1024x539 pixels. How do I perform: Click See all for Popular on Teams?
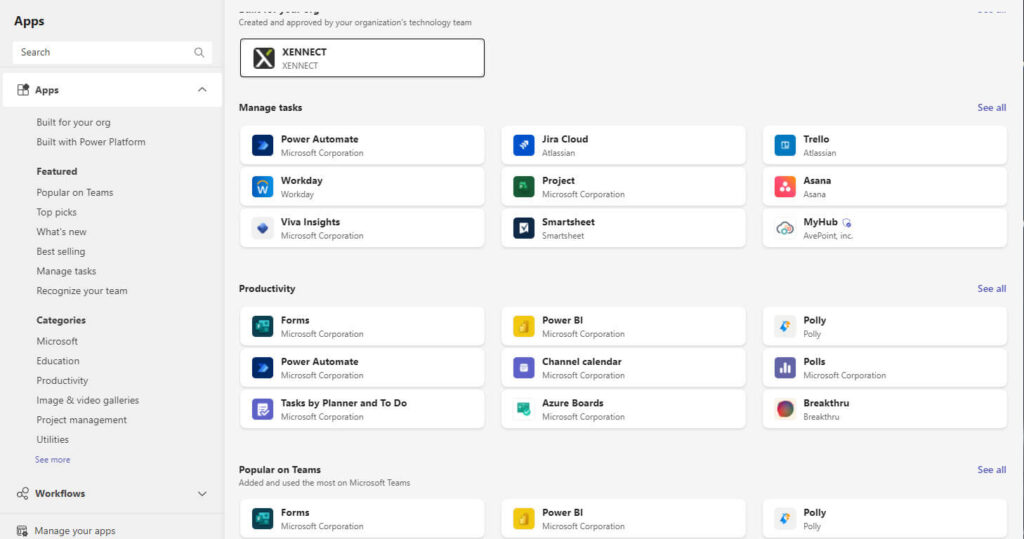[x=991, y=470]
